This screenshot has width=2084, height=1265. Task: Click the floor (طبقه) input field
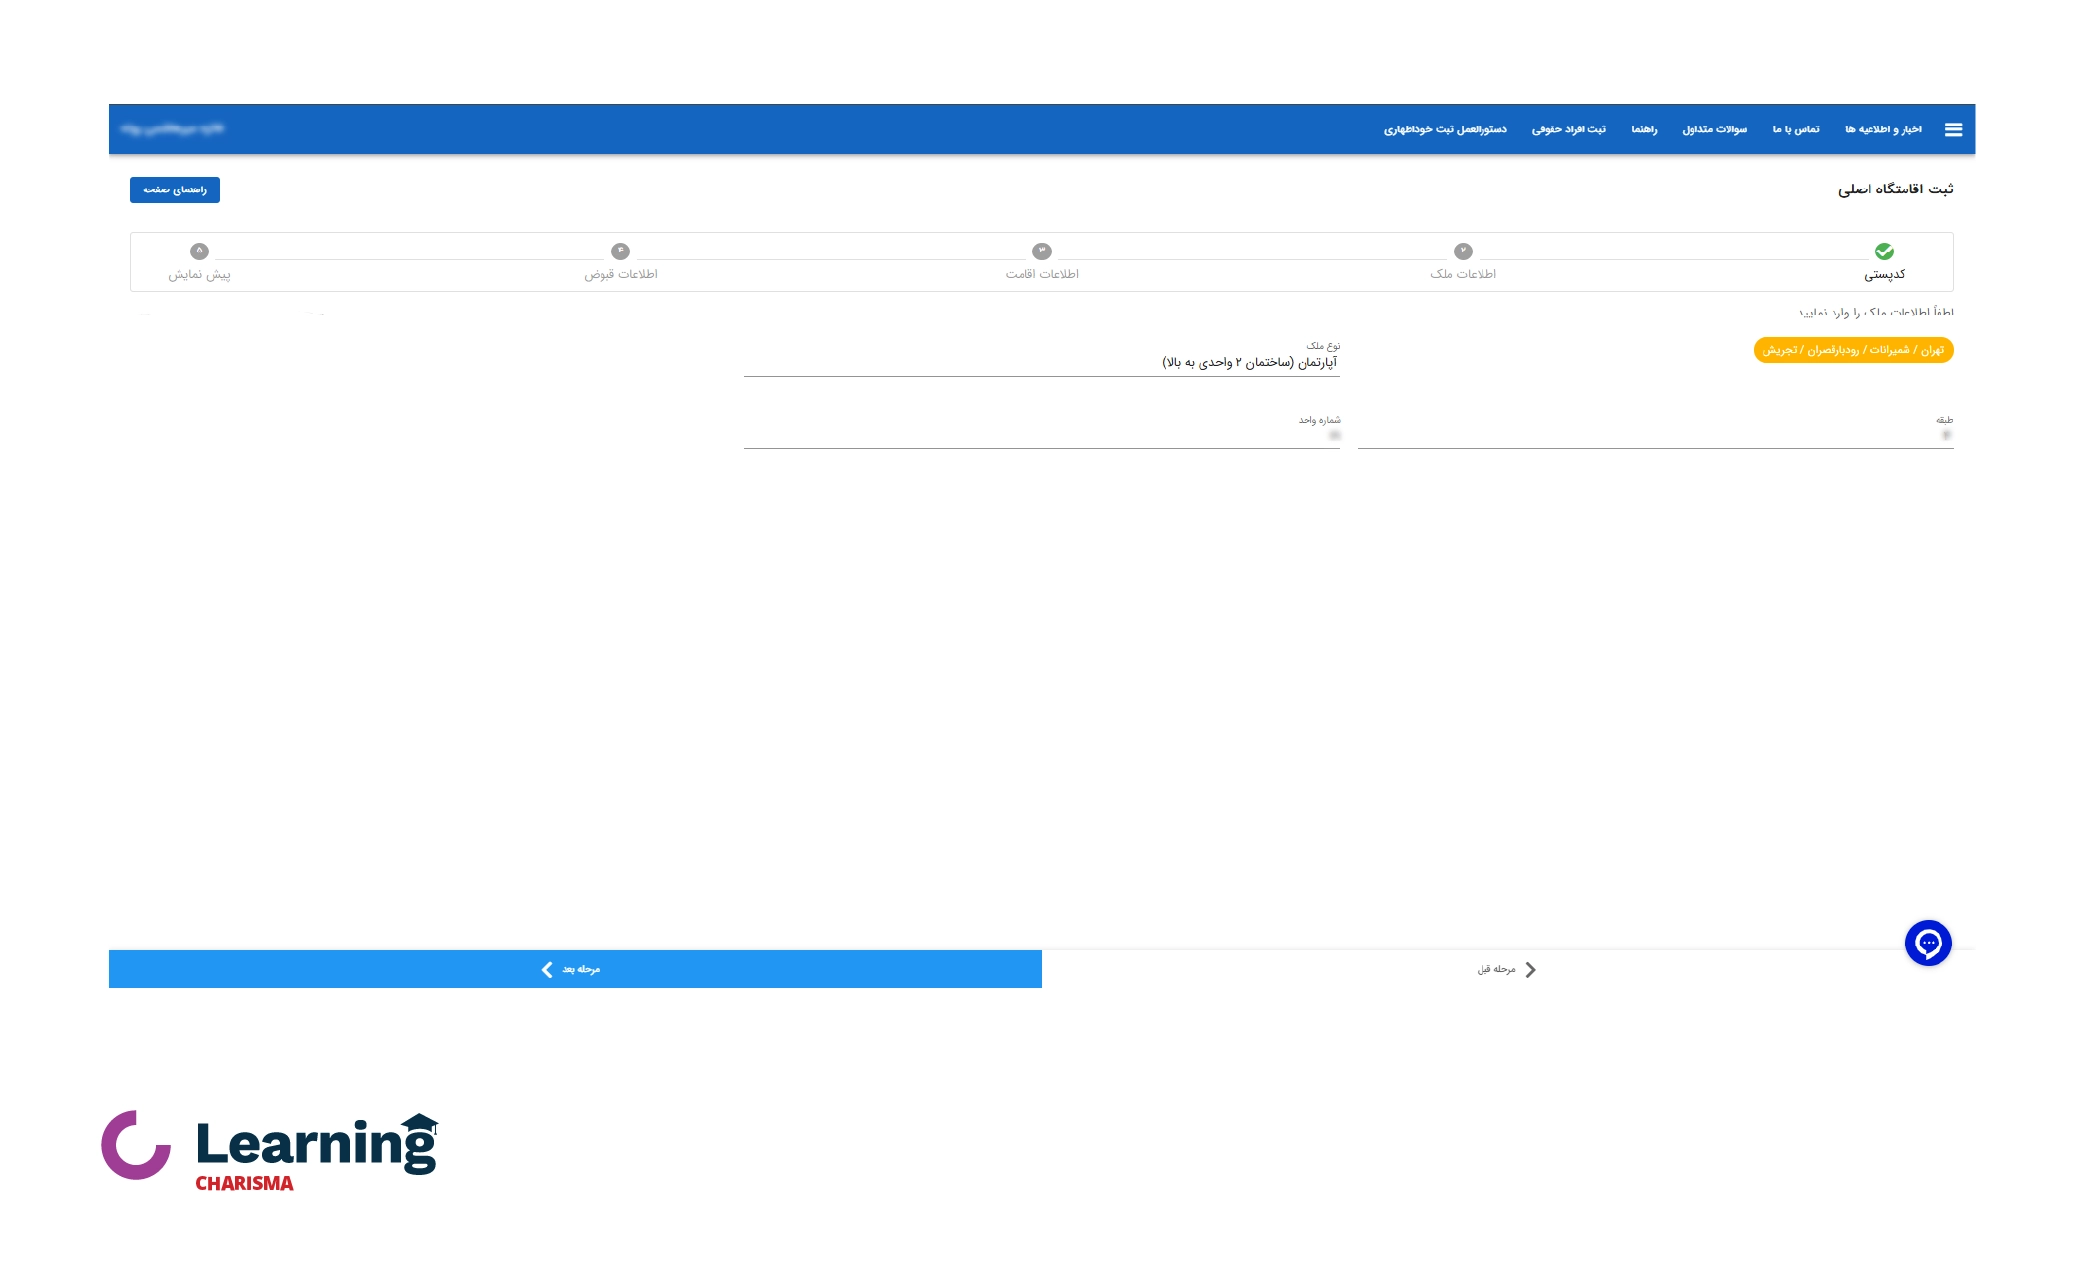1655,436
